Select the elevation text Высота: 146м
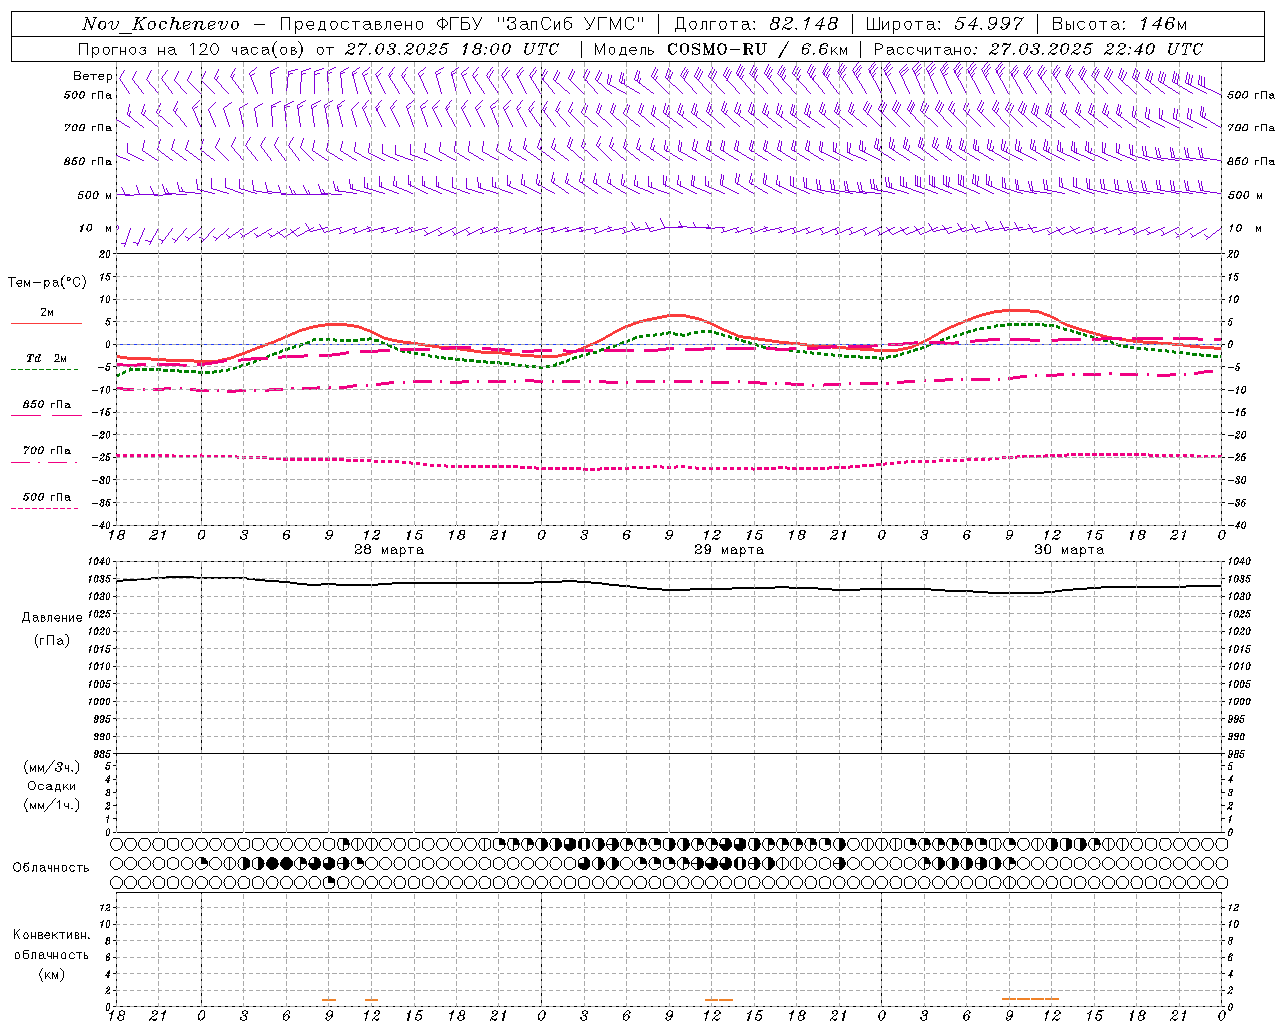 point(1120,24)
